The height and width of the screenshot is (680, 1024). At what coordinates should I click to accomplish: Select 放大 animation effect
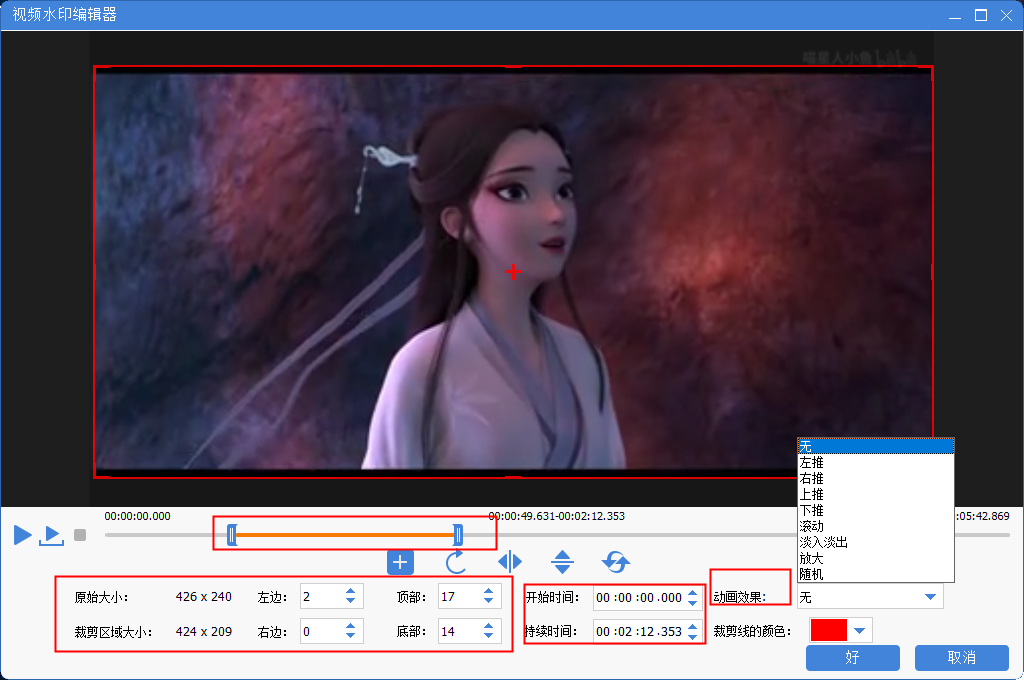click(876, 559)
